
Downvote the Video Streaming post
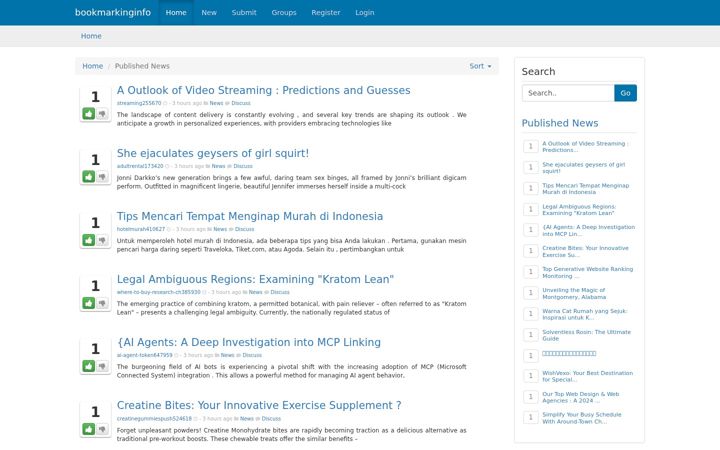[102, 113]
